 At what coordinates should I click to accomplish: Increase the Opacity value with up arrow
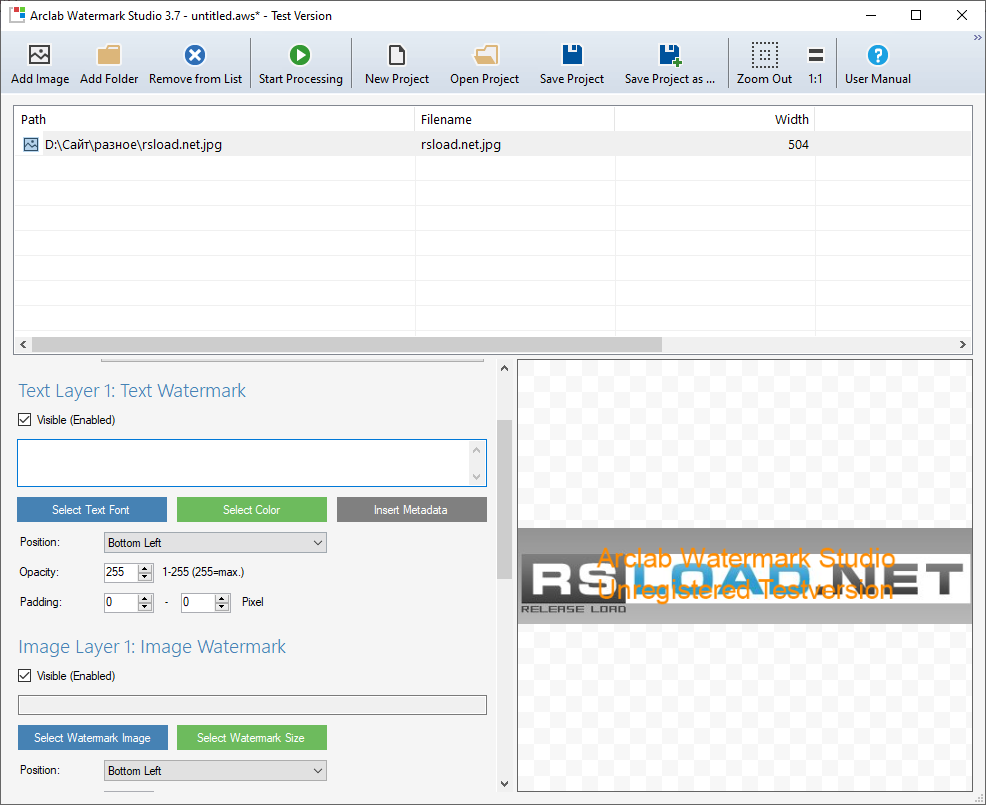coord(145,568)
